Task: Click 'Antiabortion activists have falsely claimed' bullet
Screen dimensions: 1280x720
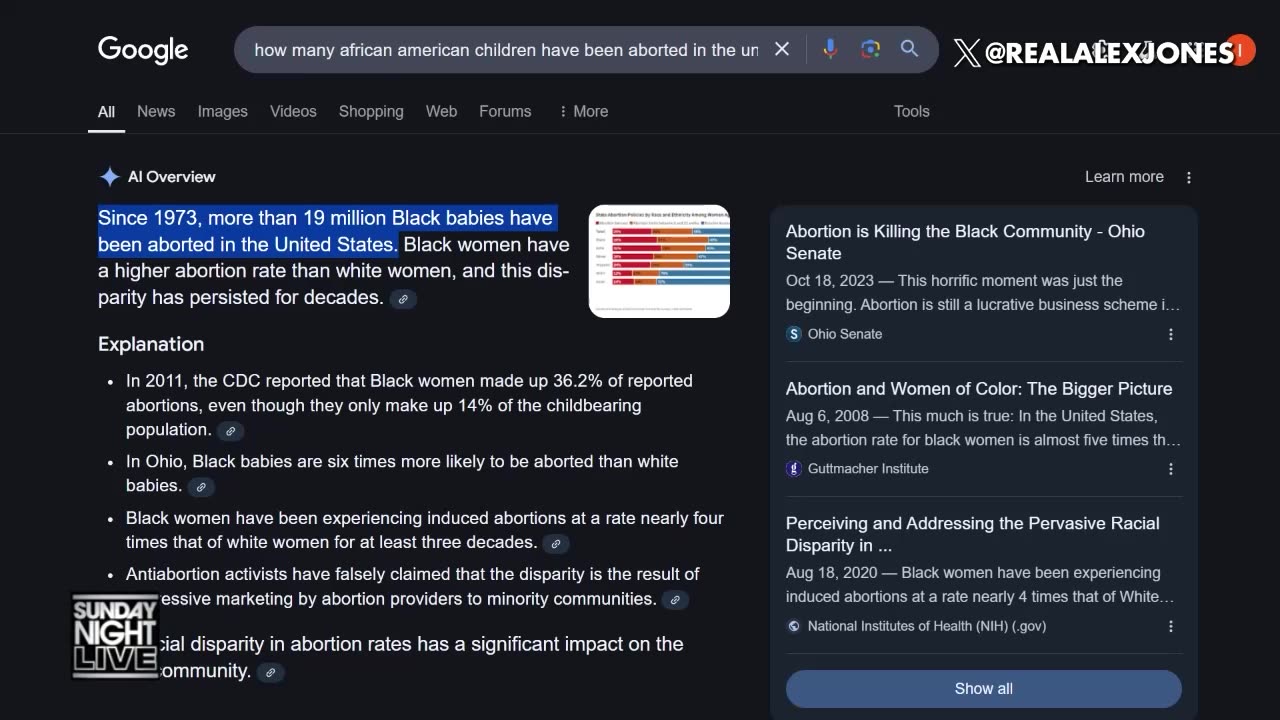Action: pos(412,587)
